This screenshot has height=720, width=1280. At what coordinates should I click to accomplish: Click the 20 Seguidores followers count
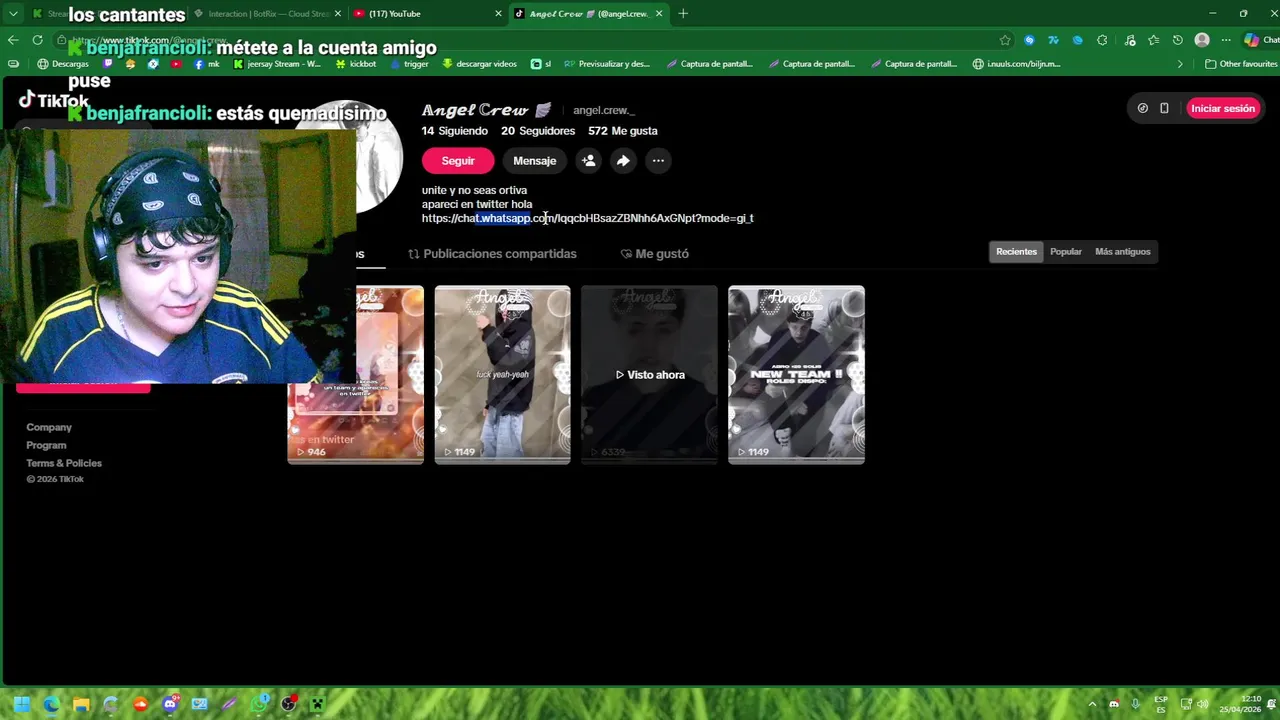point(538,131)
